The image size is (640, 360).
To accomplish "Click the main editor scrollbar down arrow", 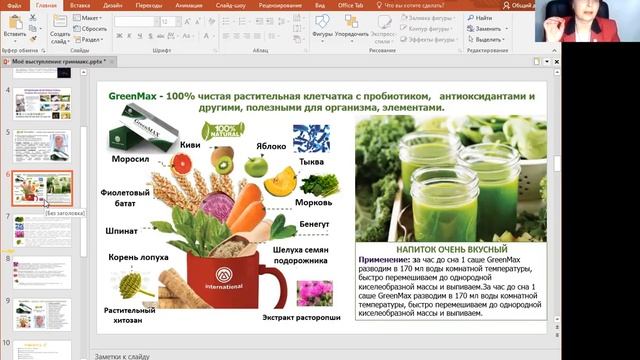I will [x=557, y=319].
